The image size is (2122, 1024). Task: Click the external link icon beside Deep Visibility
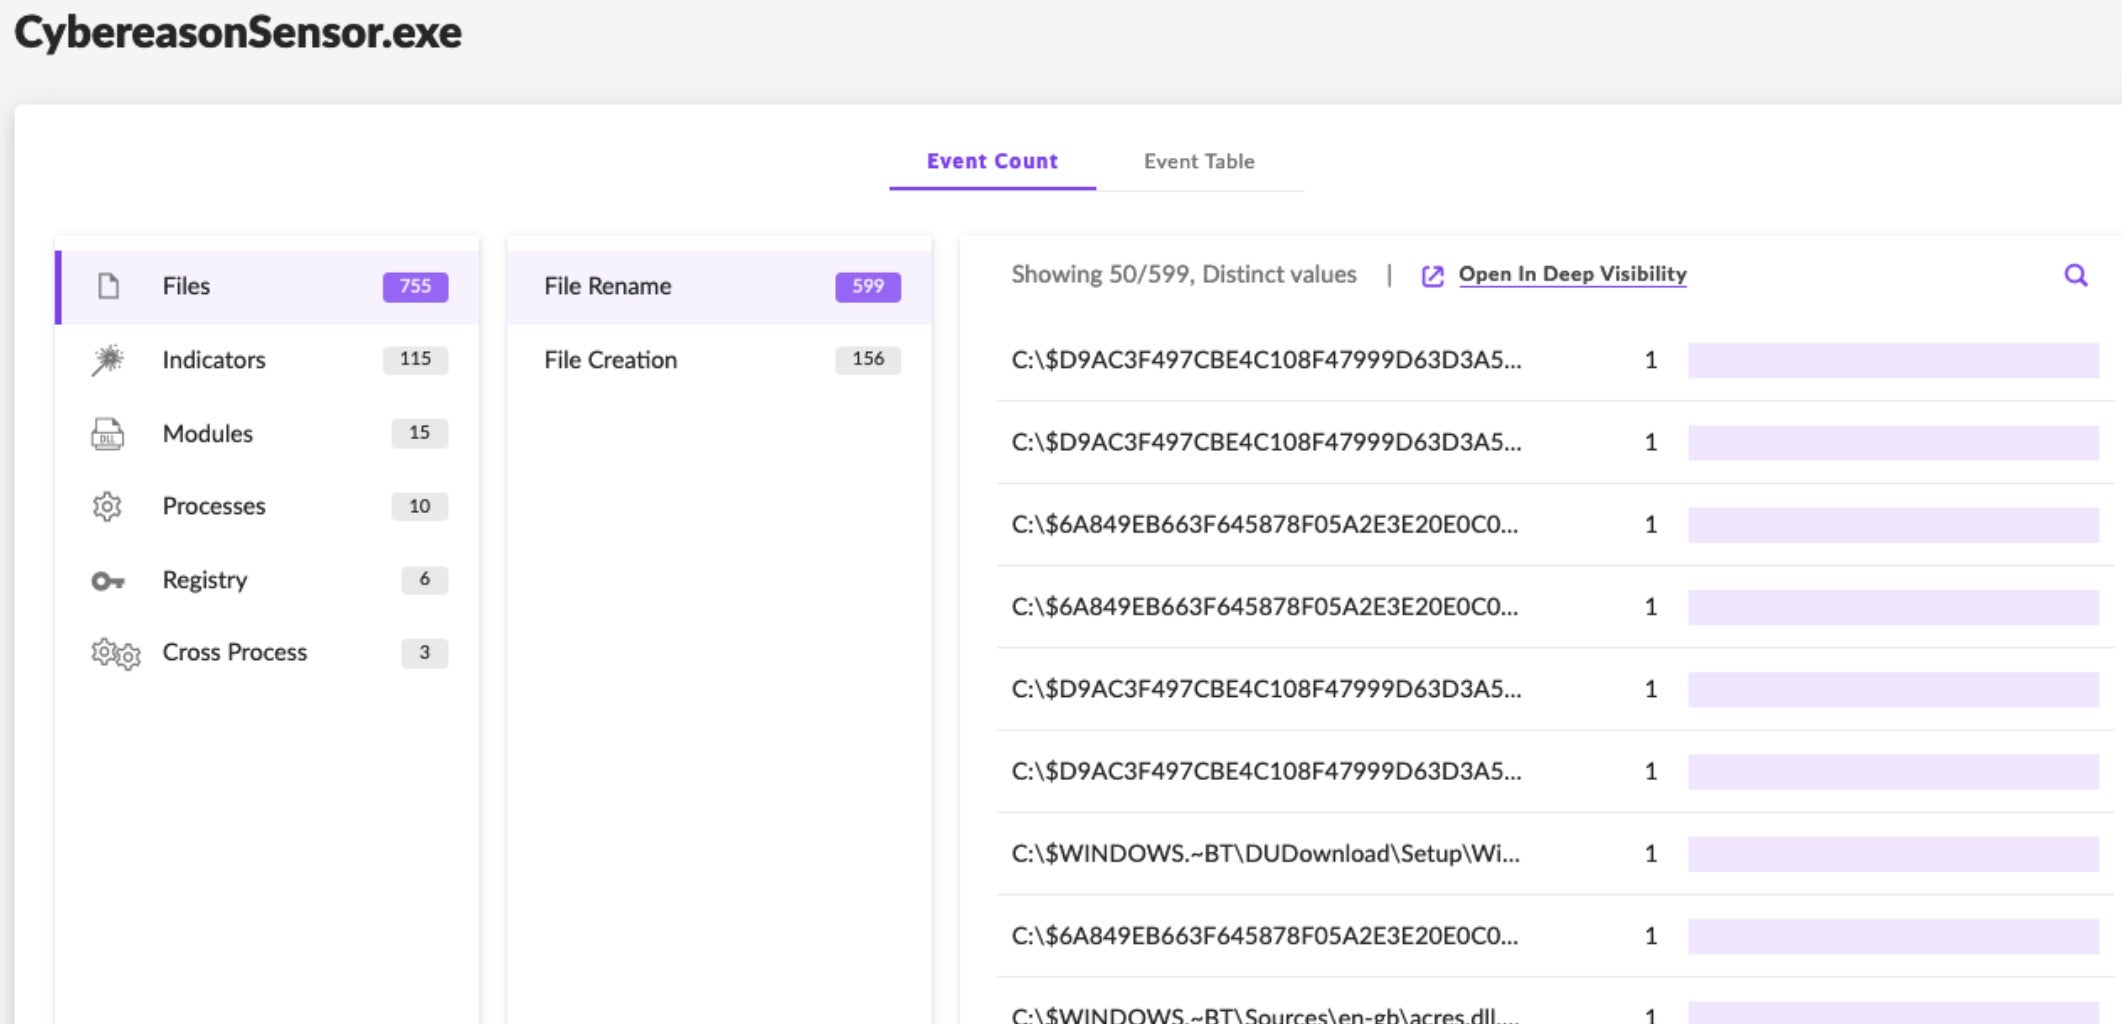[1432, 276]
